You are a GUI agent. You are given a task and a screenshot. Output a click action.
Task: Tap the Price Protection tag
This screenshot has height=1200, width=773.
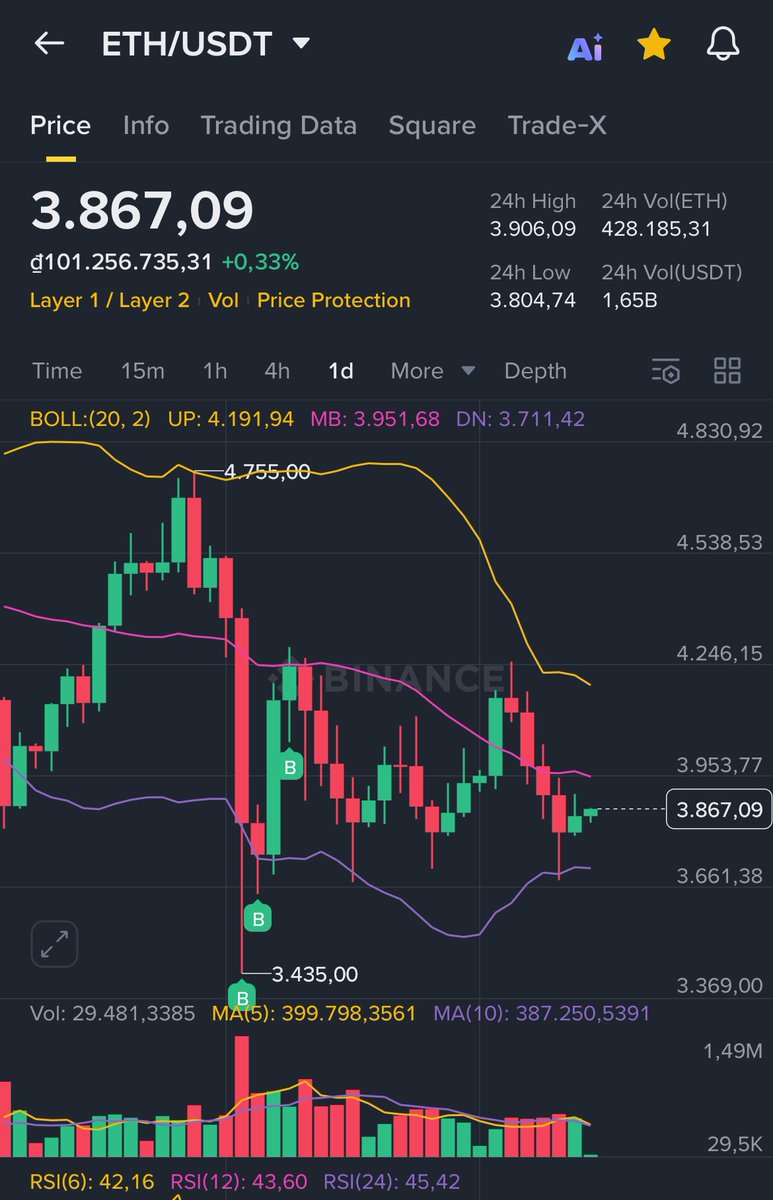[334, 300]
